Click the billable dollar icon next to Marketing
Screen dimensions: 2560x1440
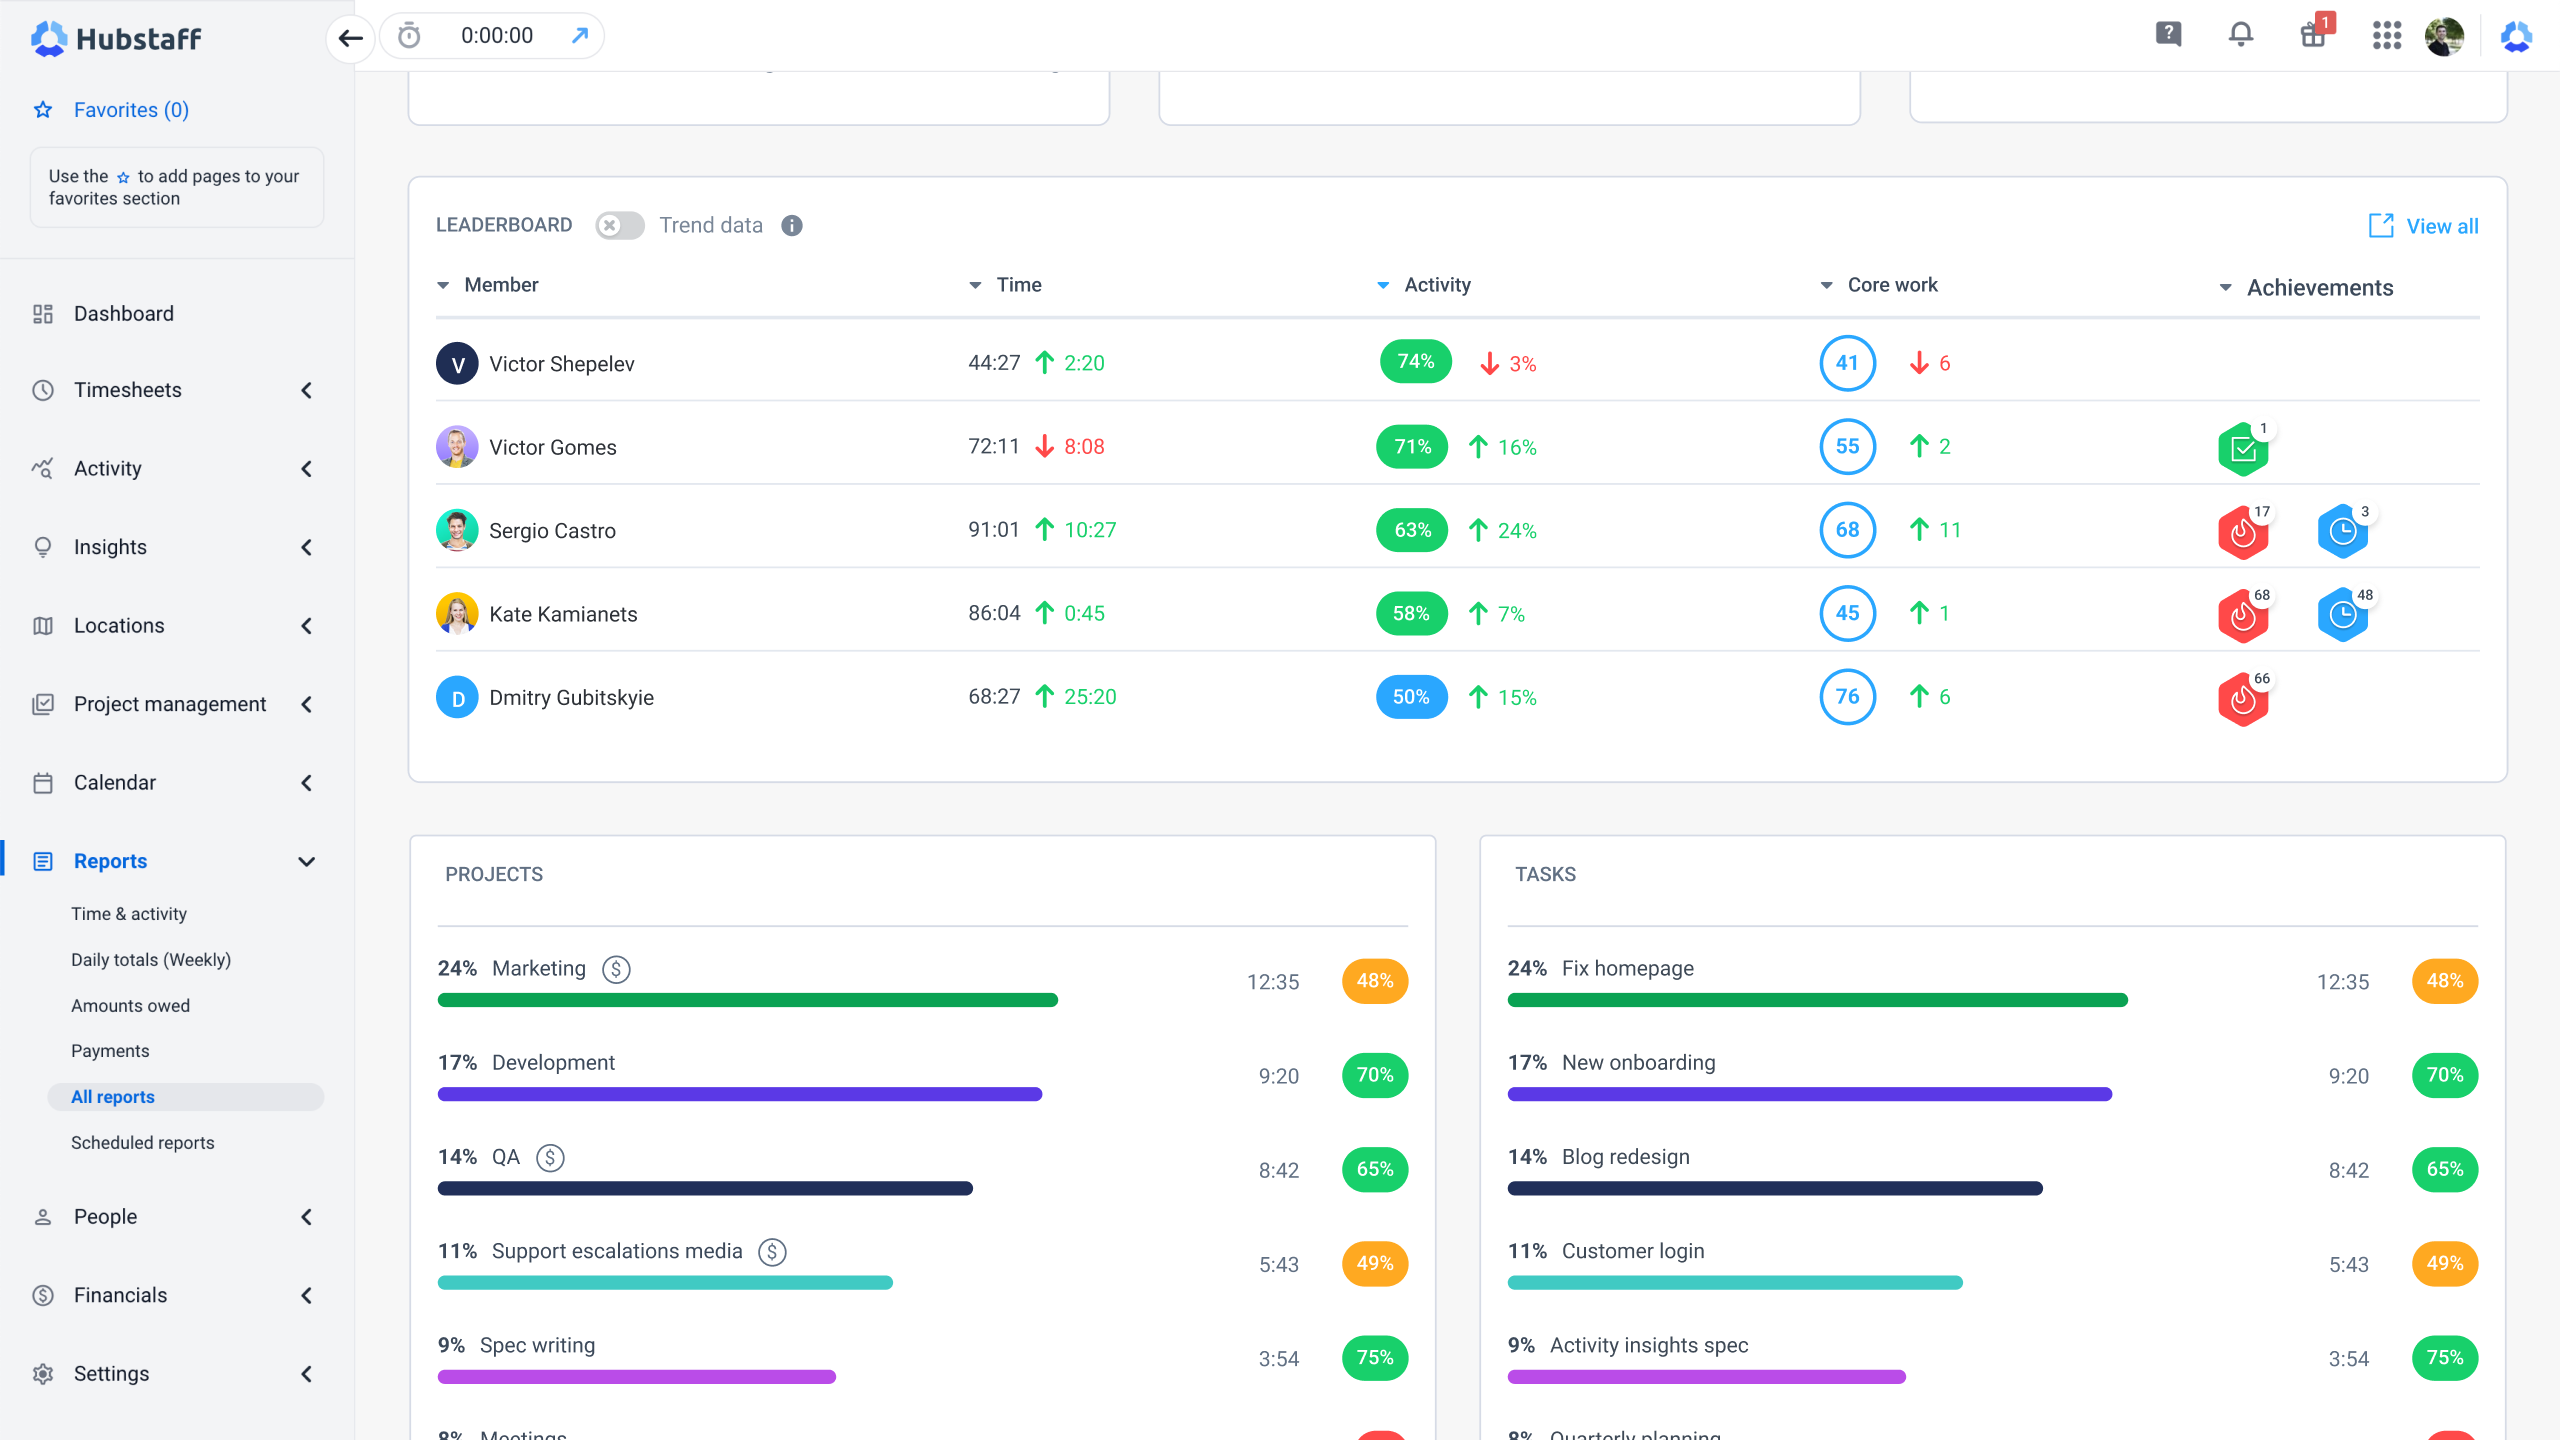coord(616,969)
